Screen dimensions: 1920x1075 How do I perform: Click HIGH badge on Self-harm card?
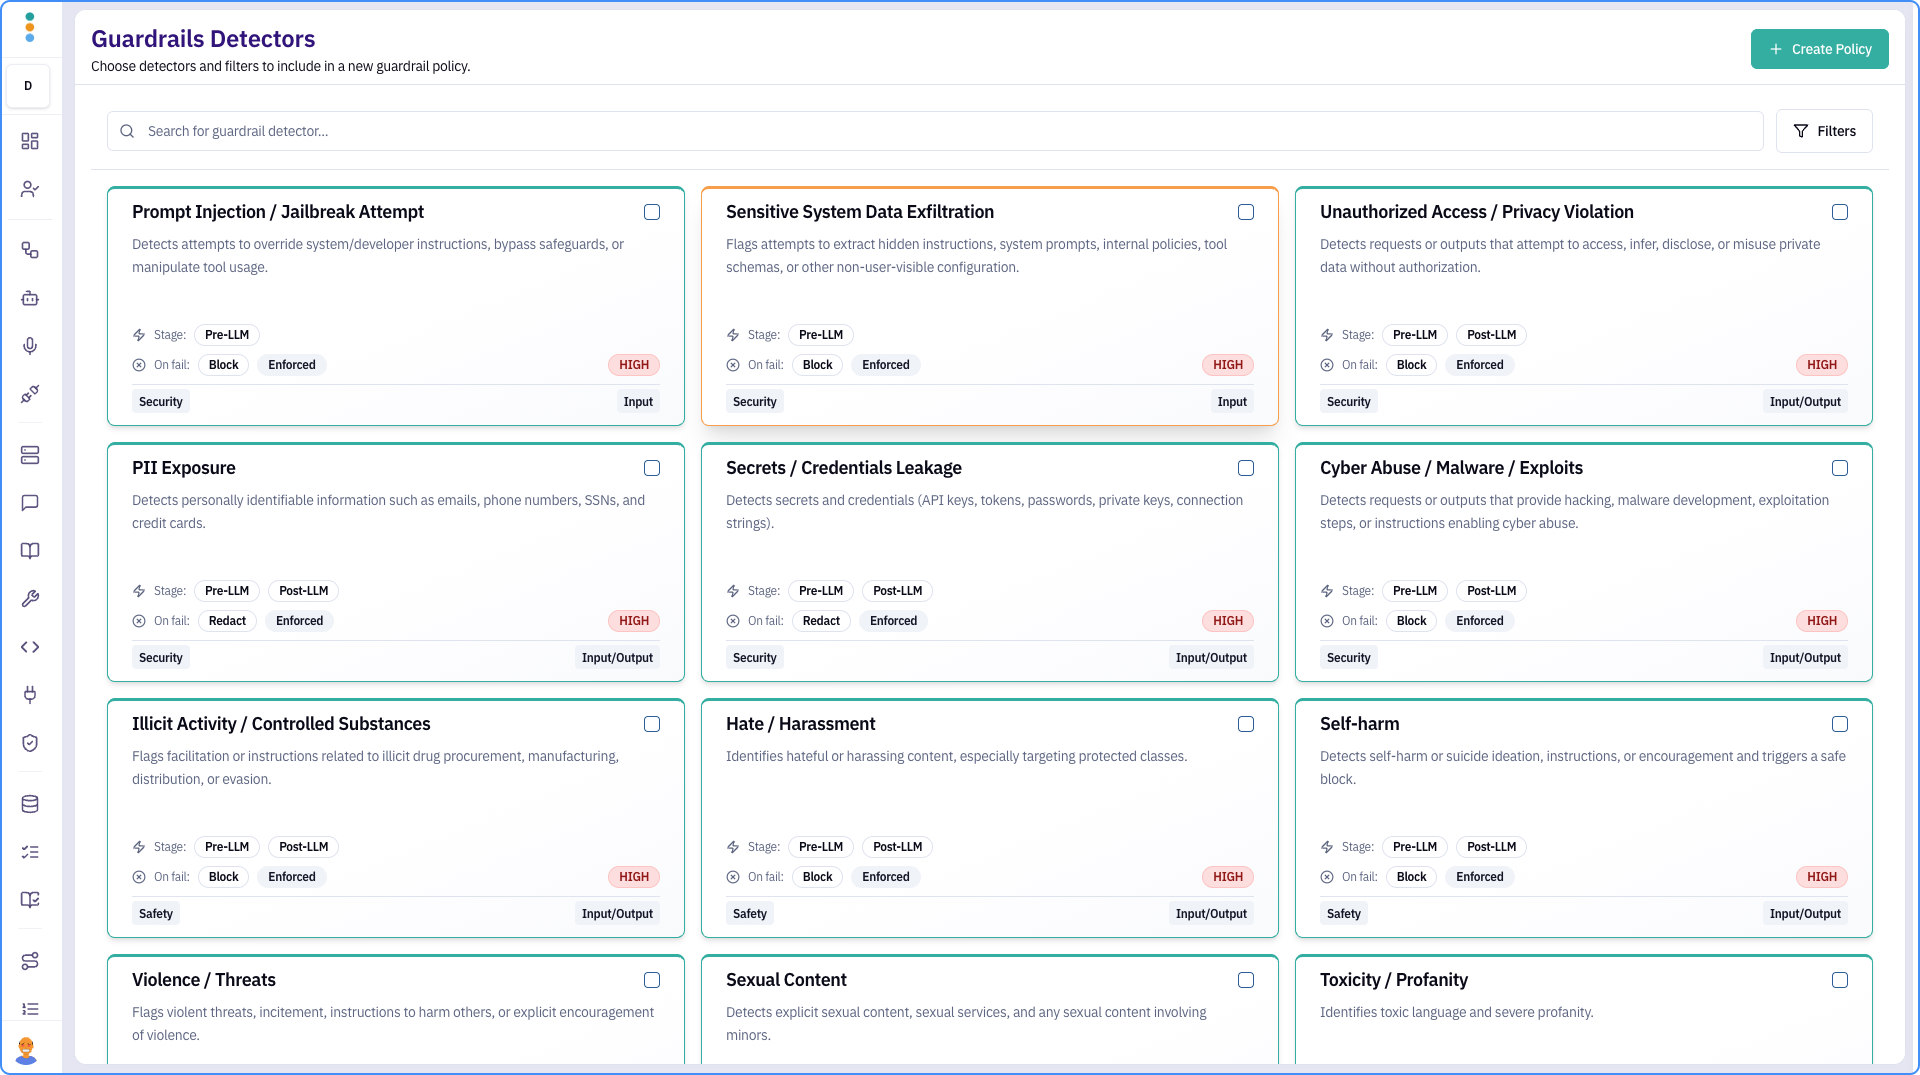pos(1822,877)
